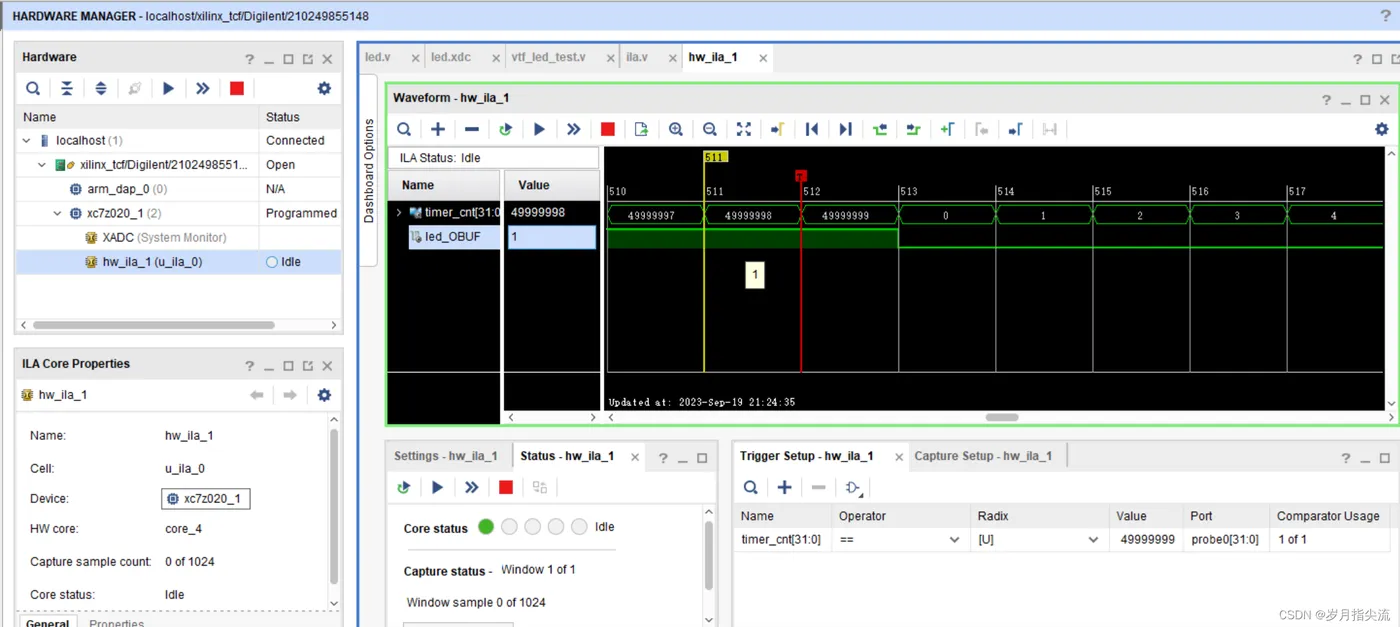
Task: Open ILA Core Properties settings gear
Action: [x=324, y=395]
